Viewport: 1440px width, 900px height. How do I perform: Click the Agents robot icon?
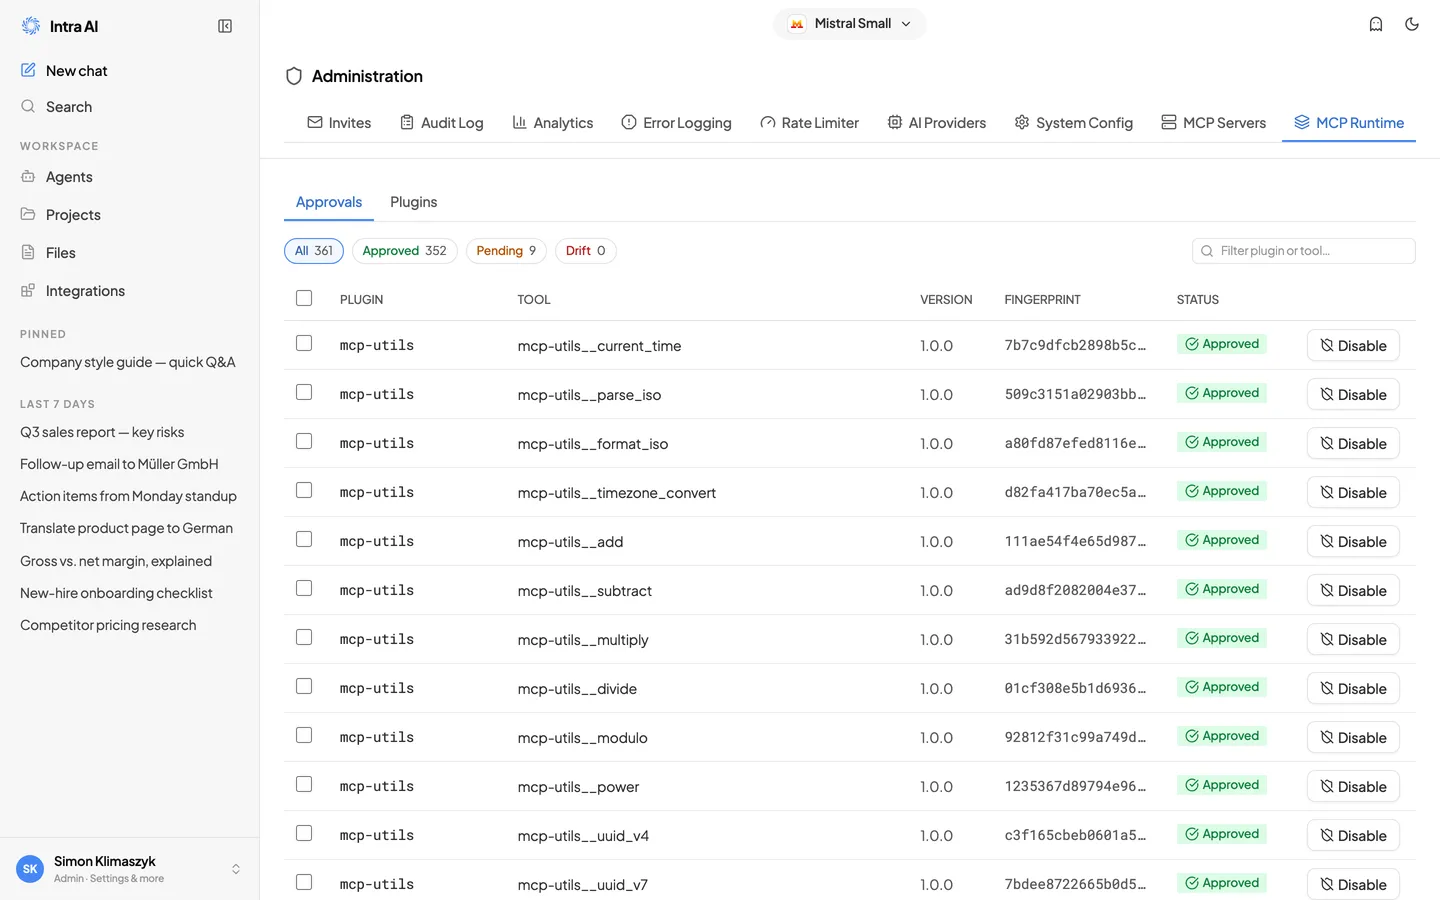point(28,176)
